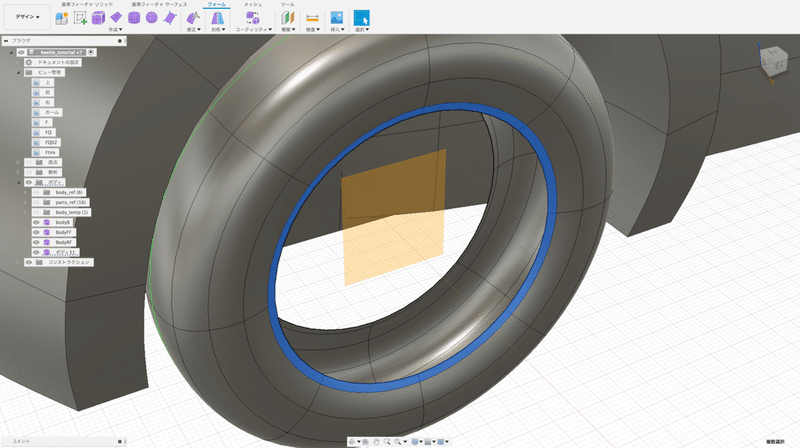This screenshot has width=800, height=448.
Task: Activate beetle_tutorial v7 component radio button
Action: 91,52
